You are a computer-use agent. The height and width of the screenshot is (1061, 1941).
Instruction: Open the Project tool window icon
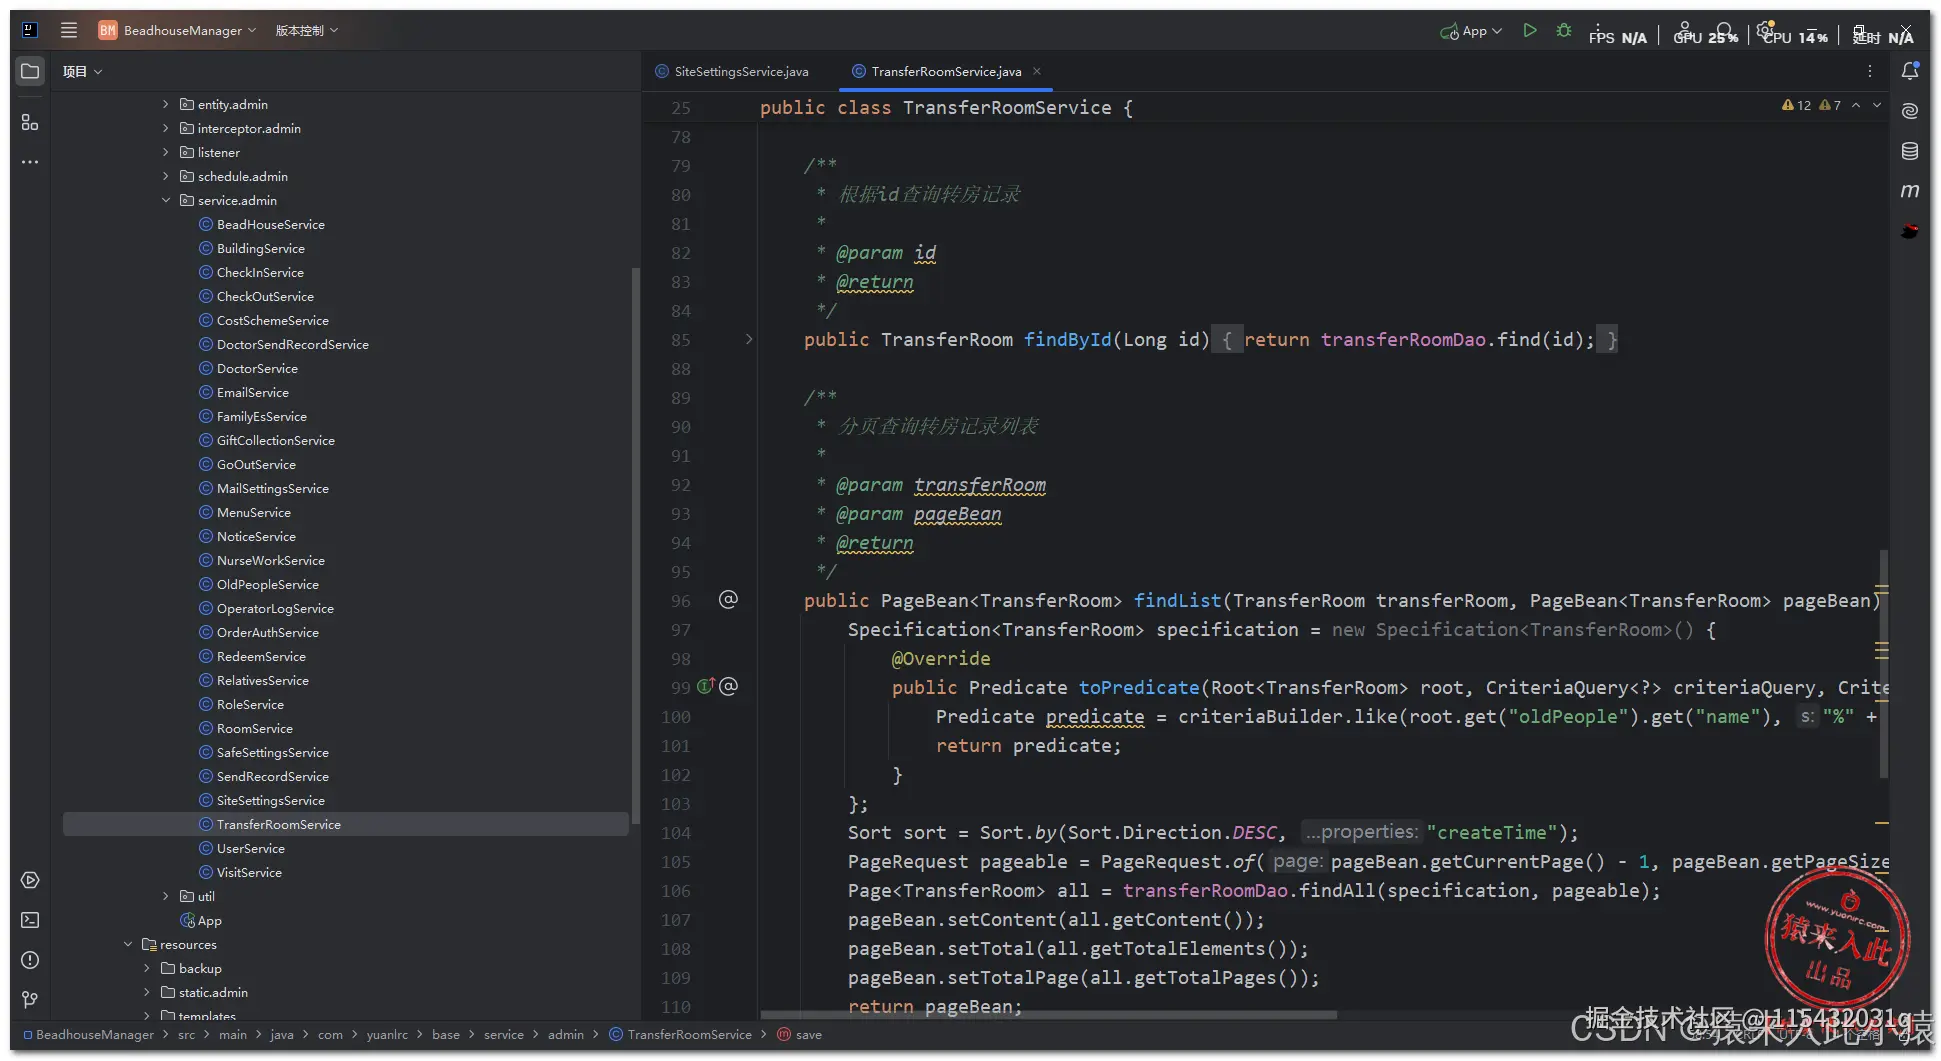[x=30, y=72]
